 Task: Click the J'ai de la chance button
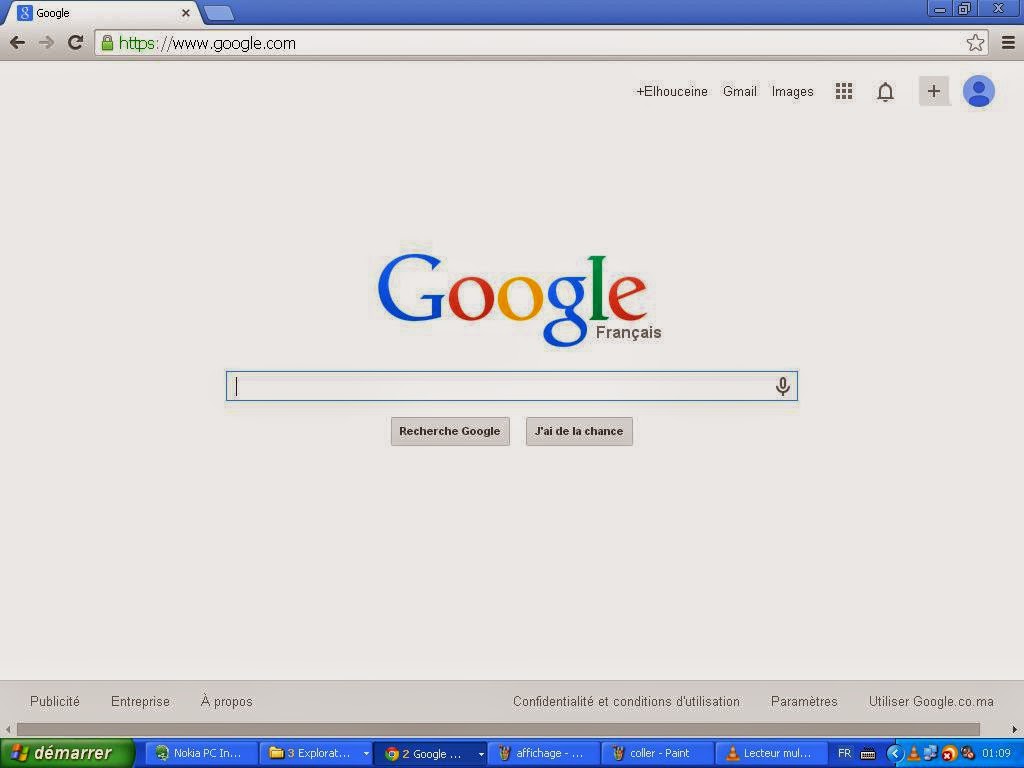(x=579, y=431)
